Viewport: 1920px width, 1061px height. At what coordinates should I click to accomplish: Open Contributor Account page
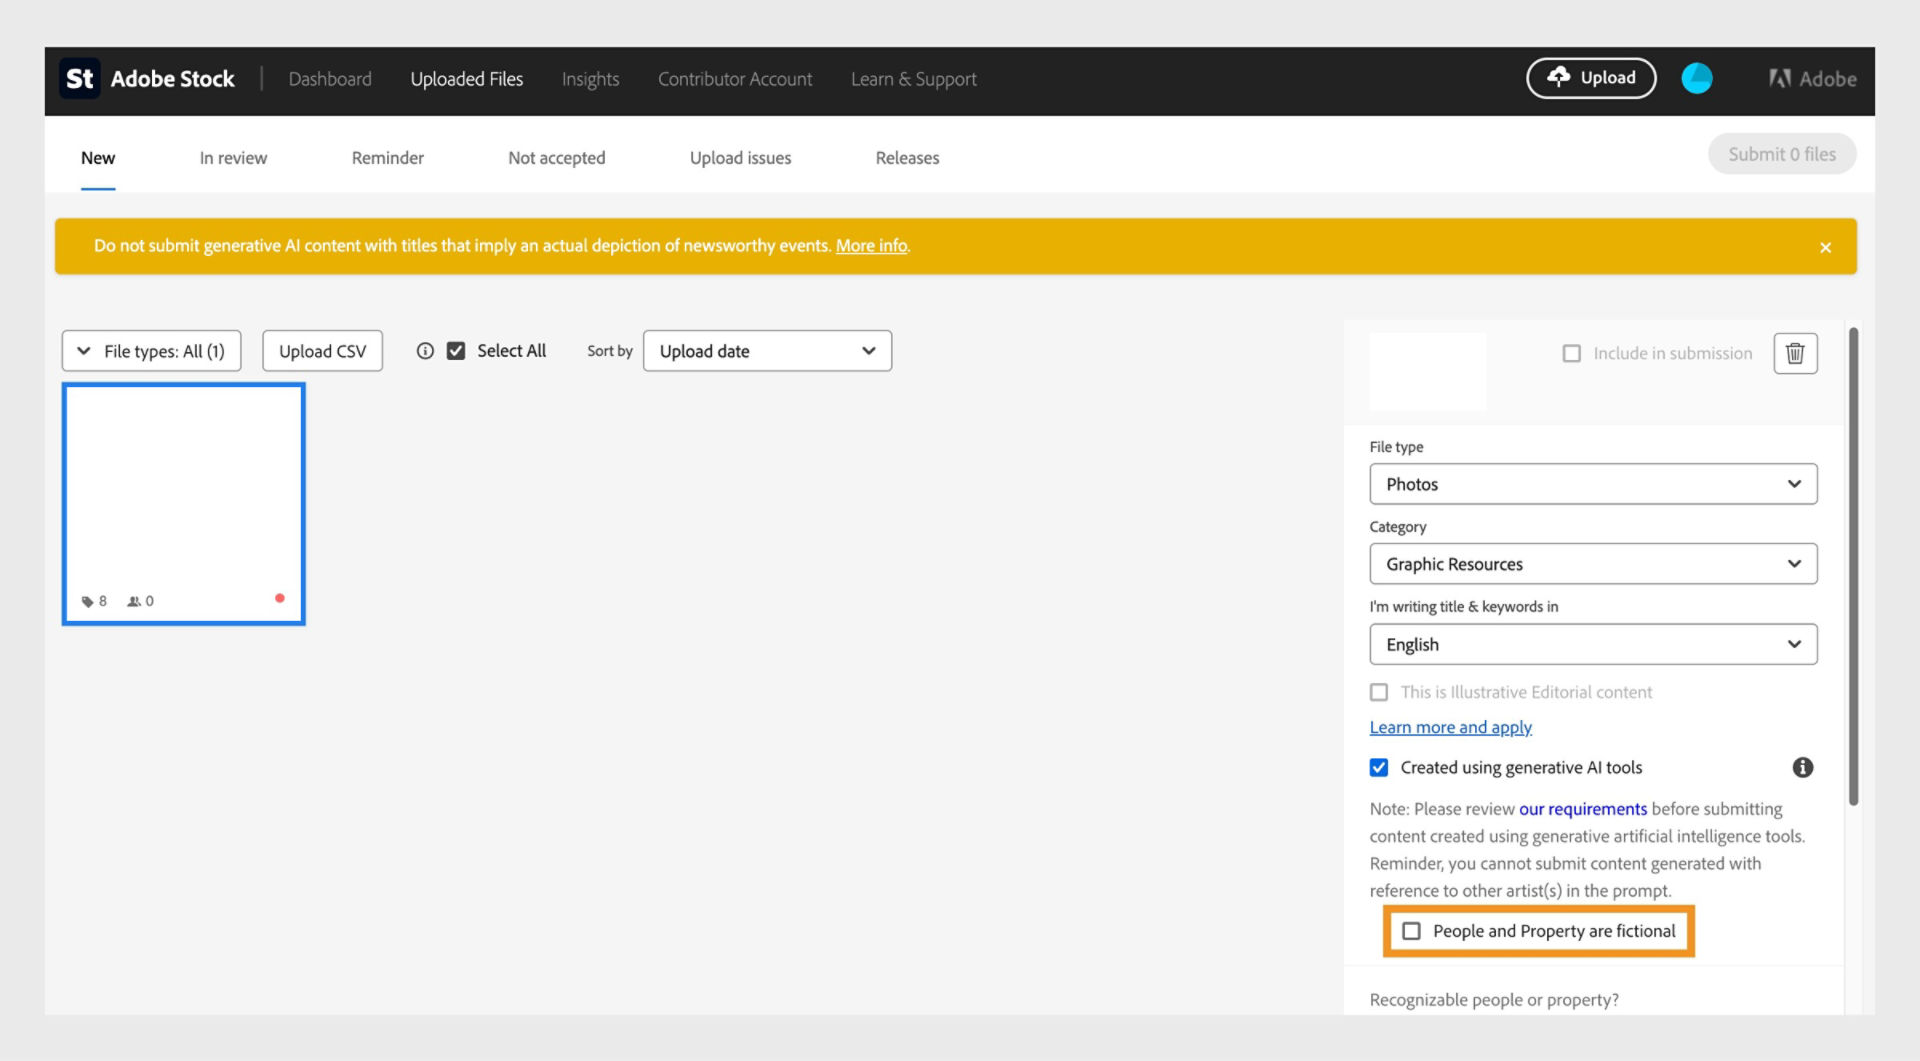pos(735,79)
